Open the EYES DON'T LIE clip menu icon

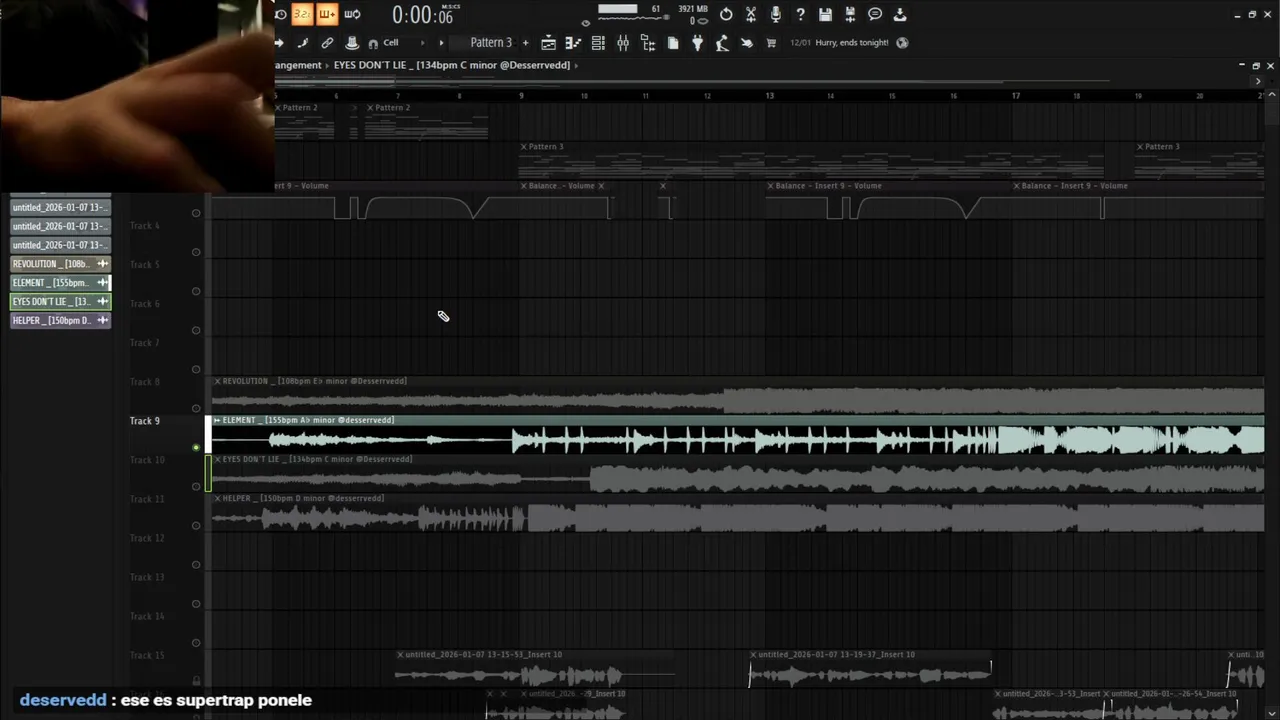pyautogui.click(x=217, y=459)
